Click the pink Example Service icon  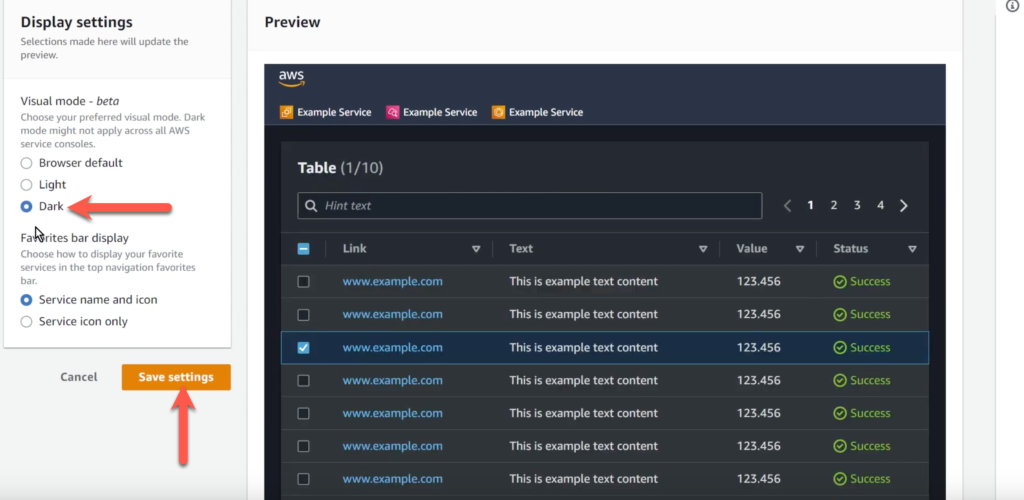[393, 112]
